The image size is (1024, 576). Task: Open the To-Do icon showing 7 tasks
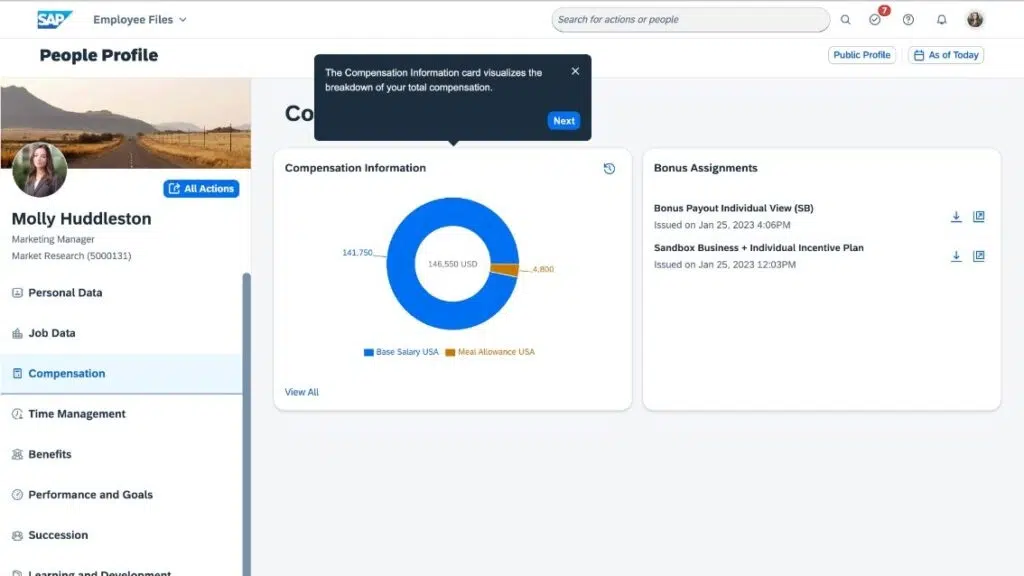875,19
